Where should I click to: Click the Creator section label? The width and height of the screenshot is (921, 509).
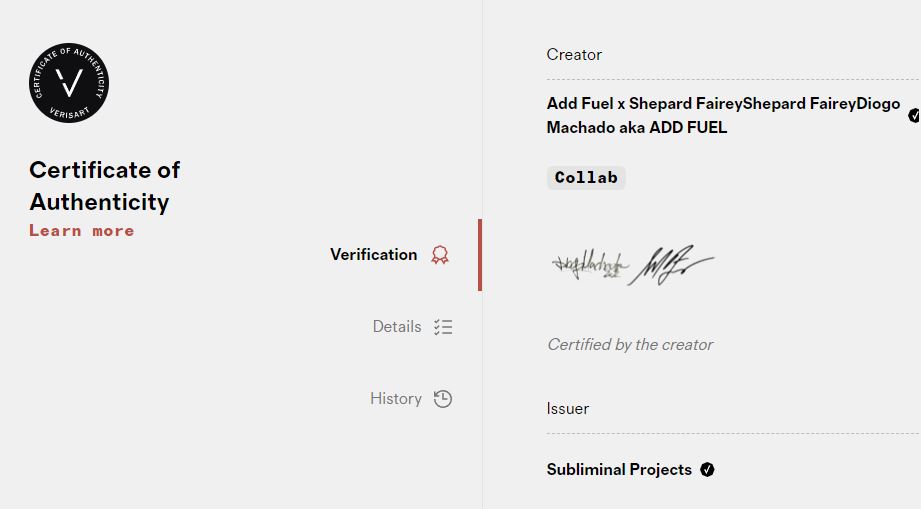[x=574, y=55]
